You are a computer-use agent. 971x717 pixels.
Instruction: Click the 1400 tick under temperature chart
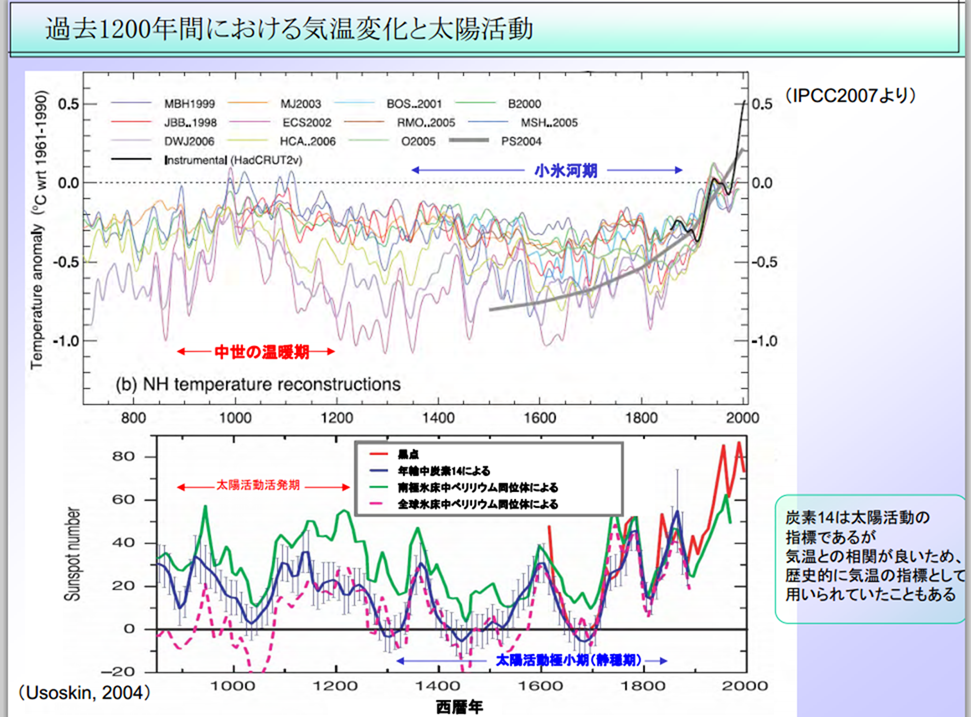click(x=438, y=418)
